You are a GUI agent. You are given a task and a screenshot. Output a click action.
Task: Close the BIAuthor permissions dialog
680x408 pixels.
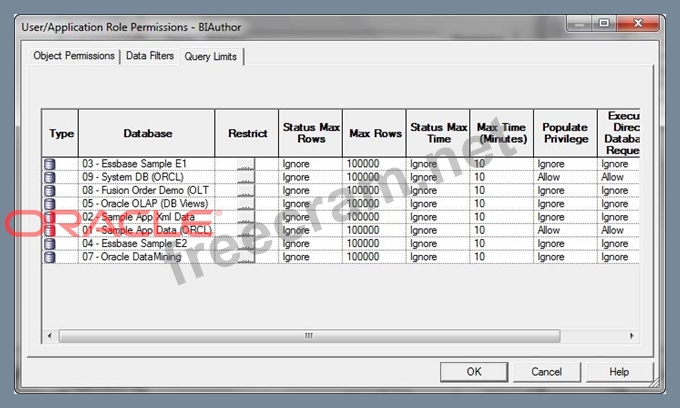pyautogui.click(x=638, y=23)
